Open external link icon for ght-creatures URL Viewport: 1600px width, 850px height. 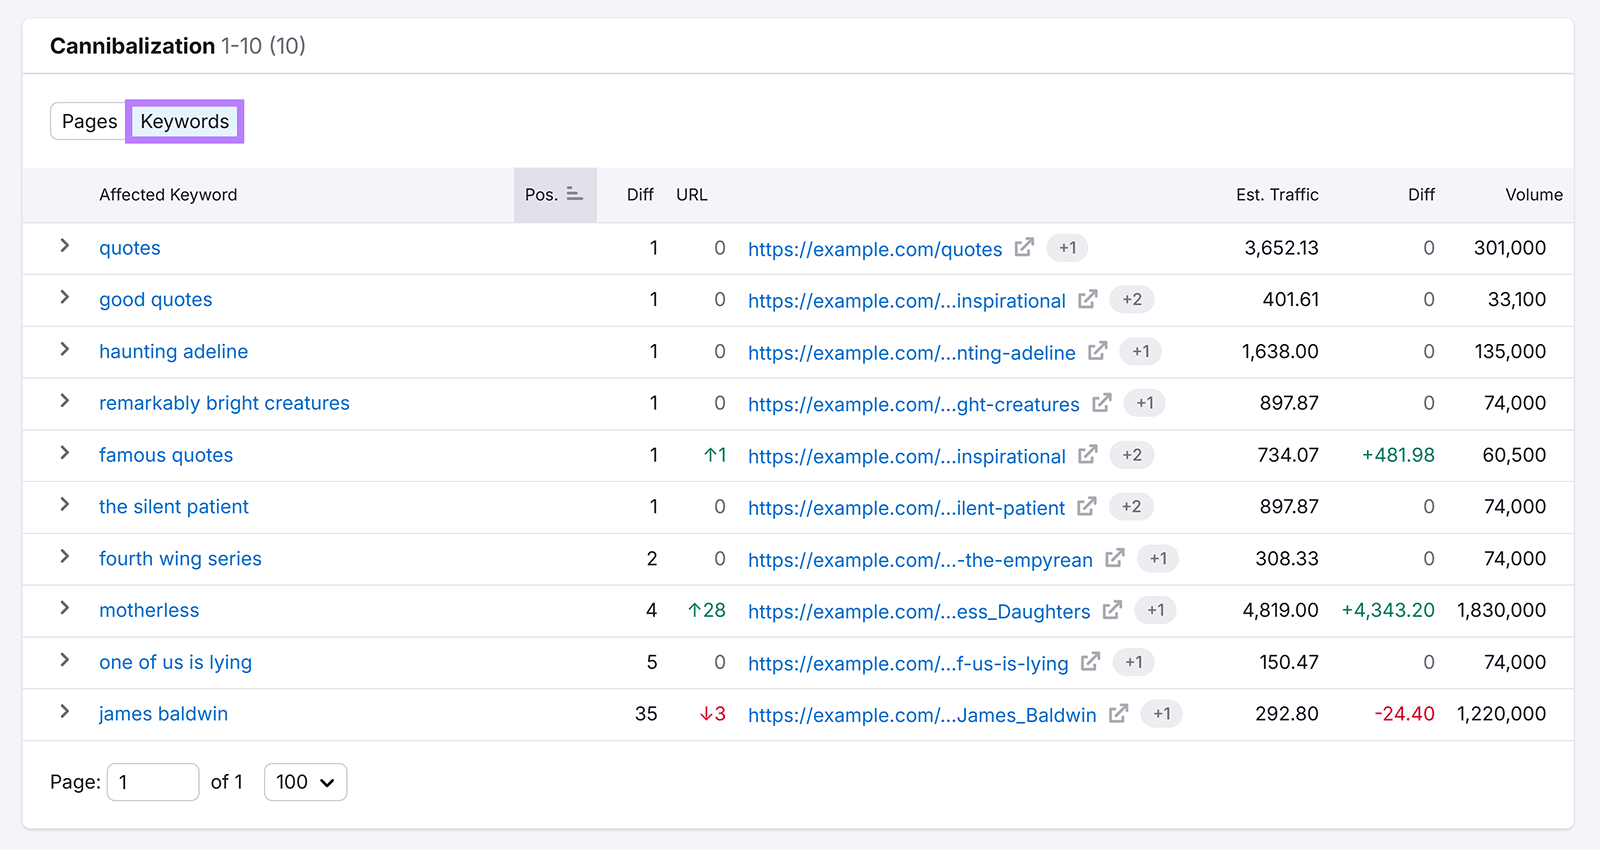(x=1101, y=403)
